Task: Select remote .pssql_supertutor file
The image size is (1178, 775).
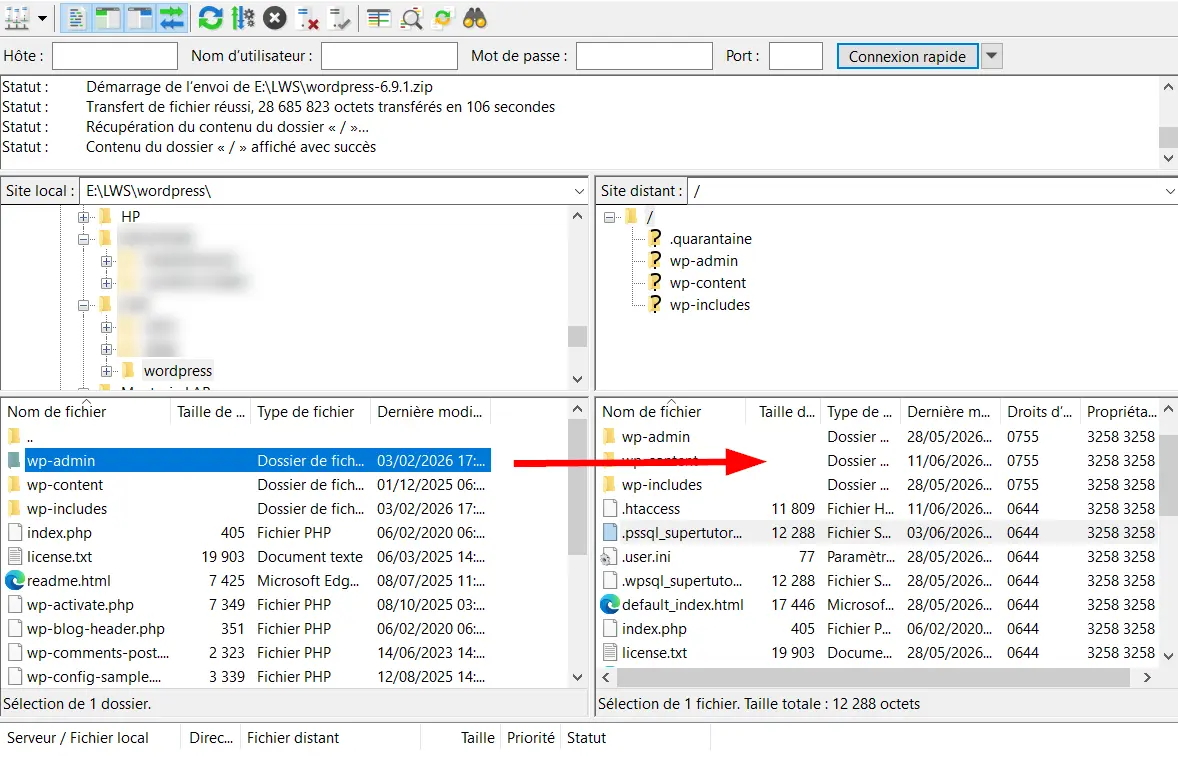Action: [681, 533]
